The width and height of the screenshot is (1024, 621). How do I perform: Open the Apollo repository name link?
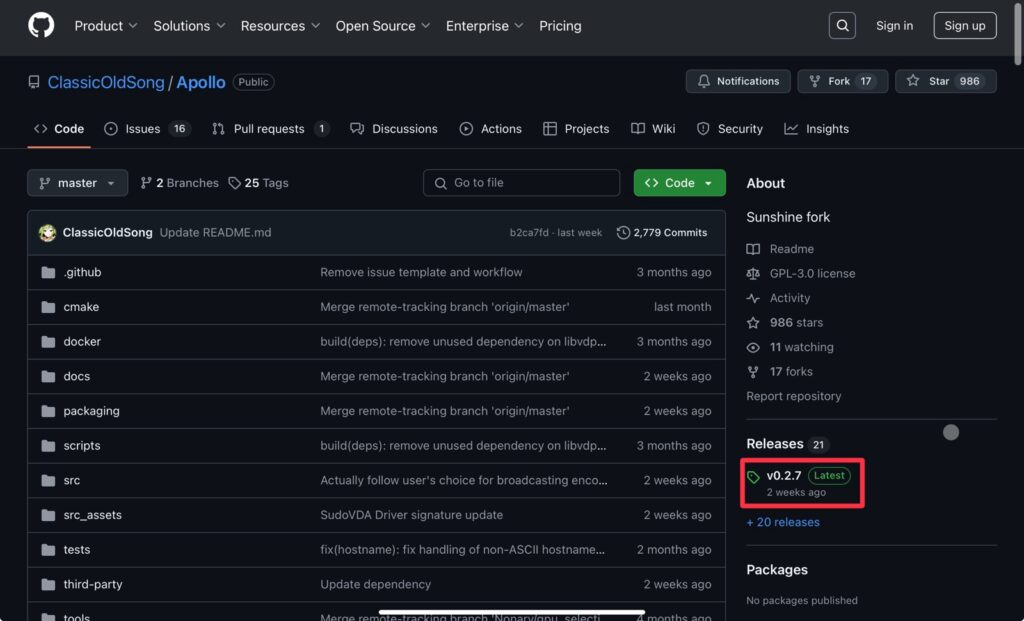tap(200, 82)
